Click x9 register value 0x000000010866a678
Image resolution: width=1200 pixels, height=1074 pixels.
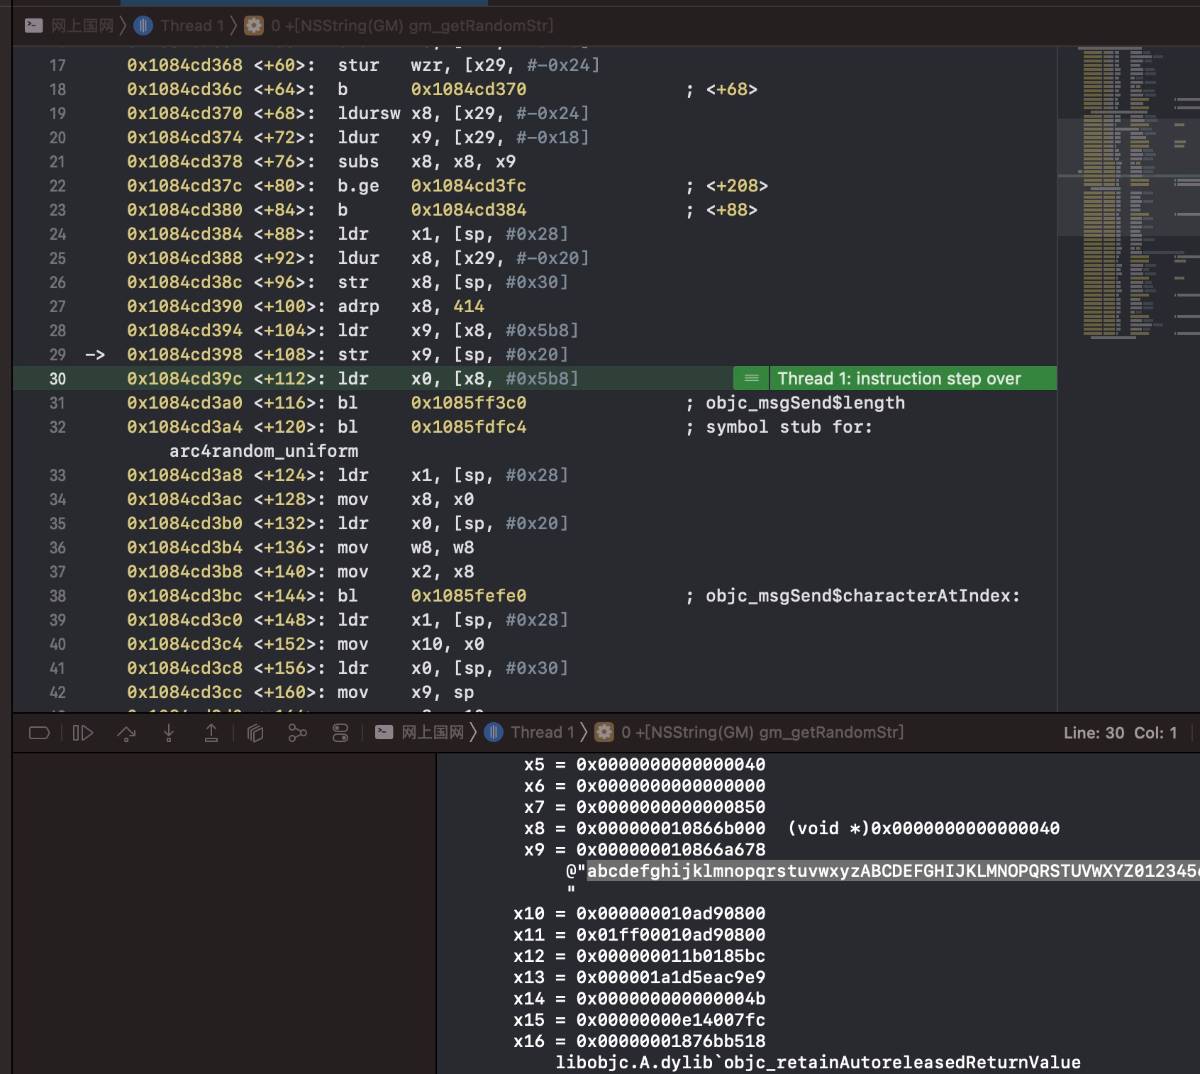click(x=671, y=850)
